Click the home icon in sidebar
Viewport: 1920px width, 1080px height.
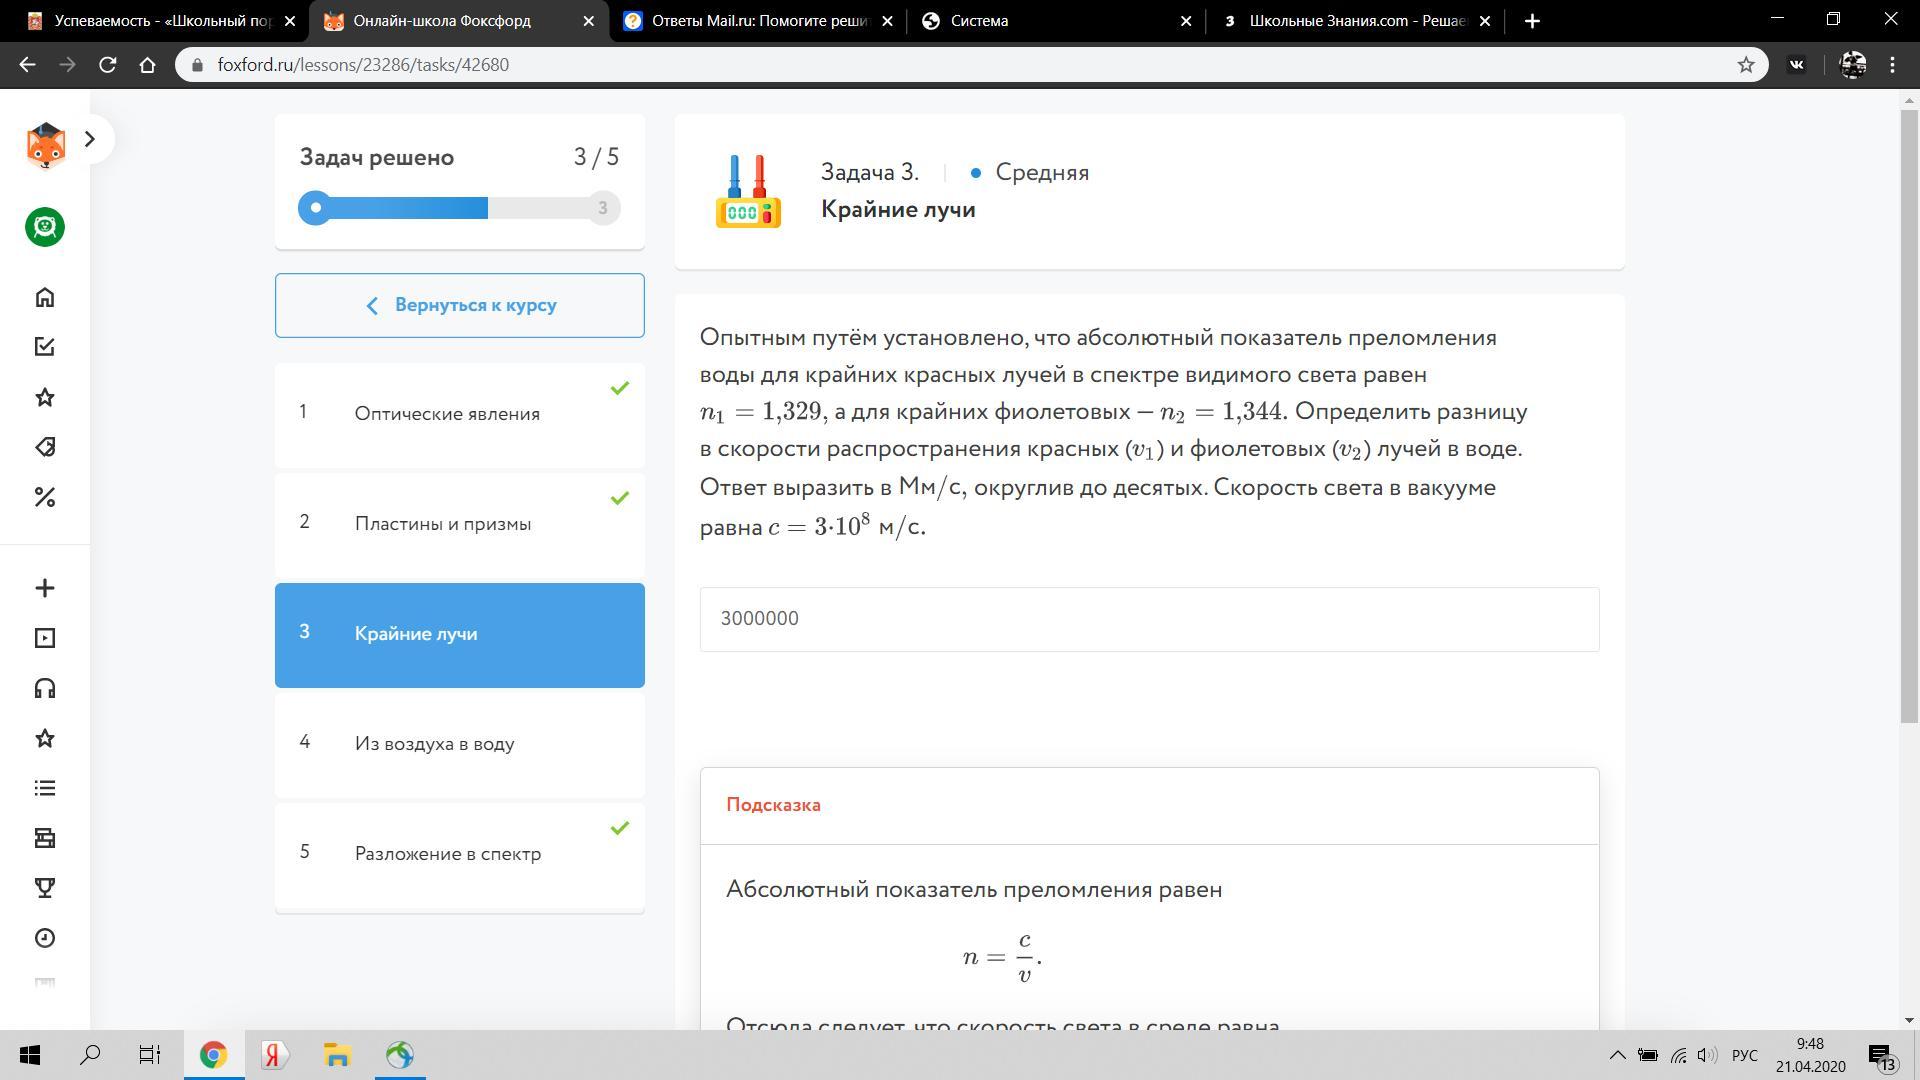coord(44,297)
